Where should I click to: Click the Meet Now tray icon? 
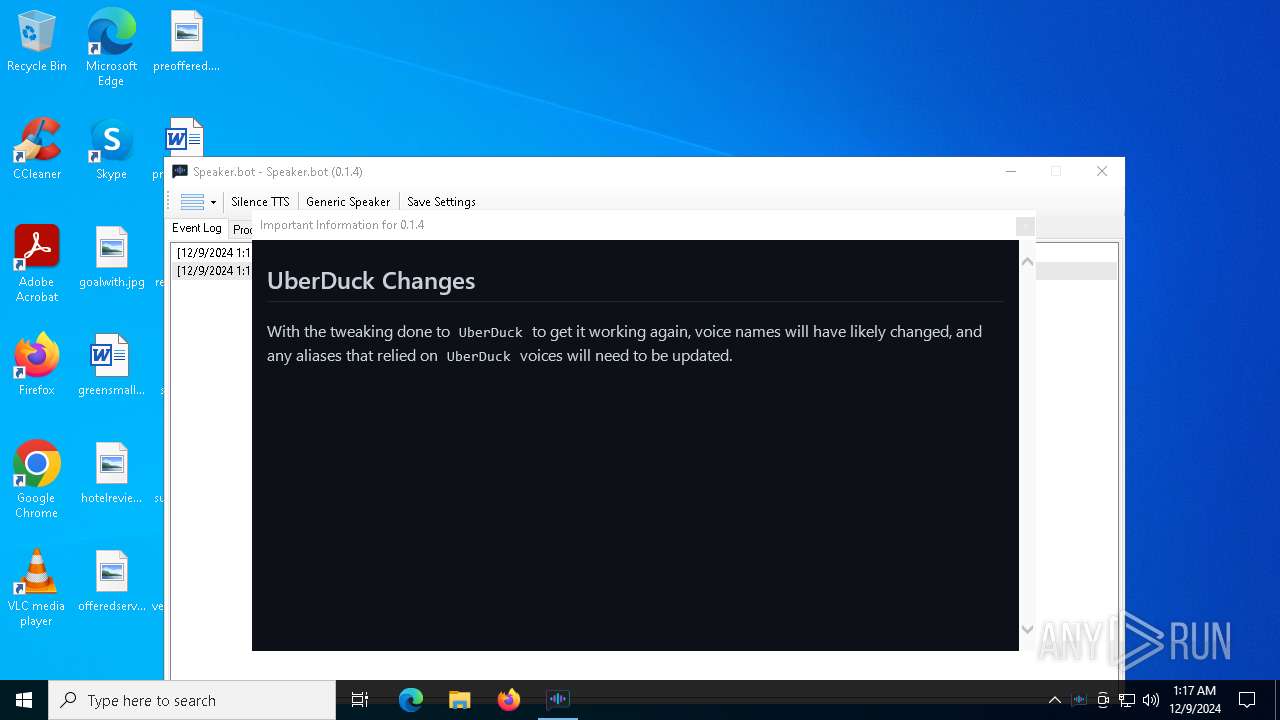tap(1103, 700)
